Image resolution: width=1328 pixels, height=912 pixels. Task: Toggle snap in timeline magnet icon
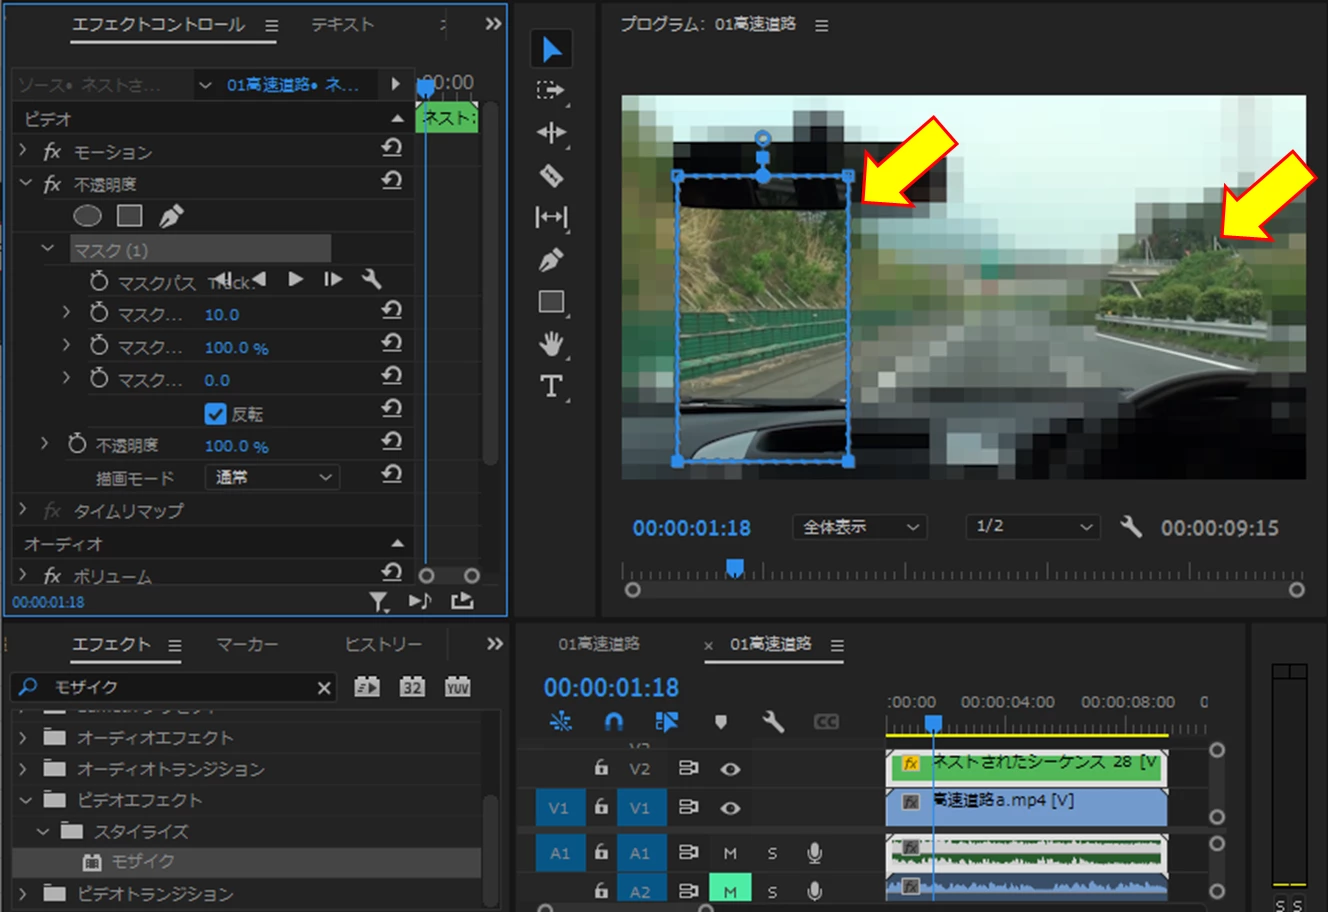pyautogui.click(x=614, y=722)
